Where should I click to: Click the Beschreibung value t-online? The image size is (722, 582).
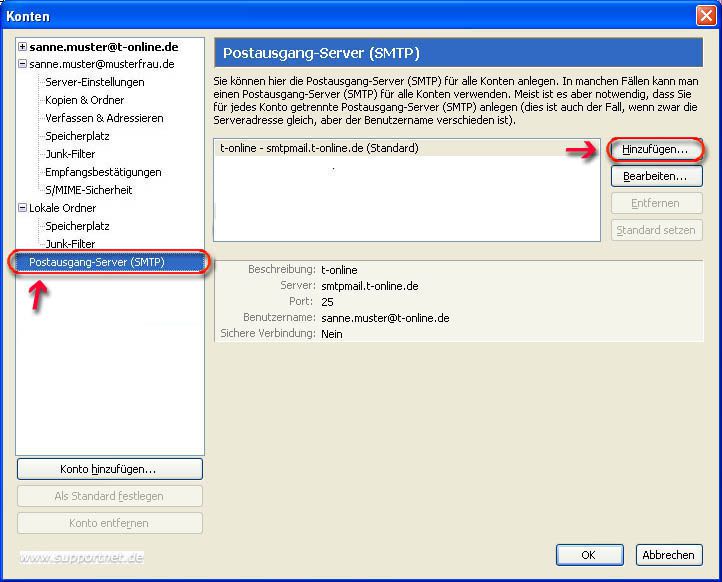click(339, 270)
